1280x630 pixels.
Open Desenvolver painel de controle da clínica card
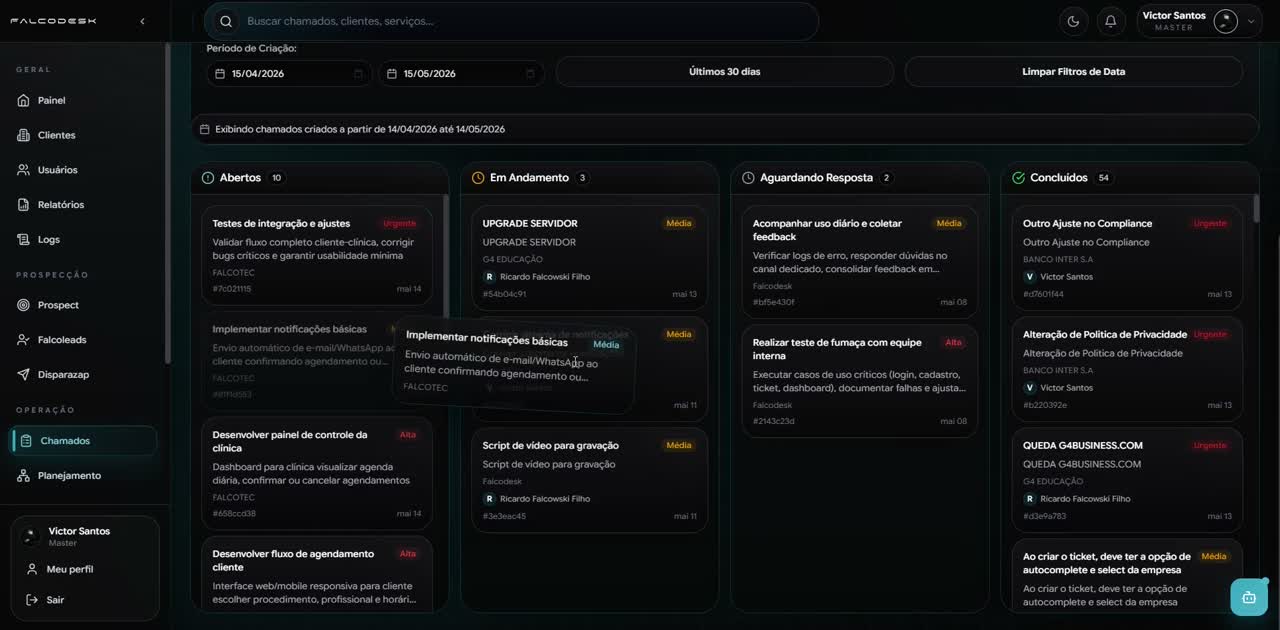coord(317,473)
